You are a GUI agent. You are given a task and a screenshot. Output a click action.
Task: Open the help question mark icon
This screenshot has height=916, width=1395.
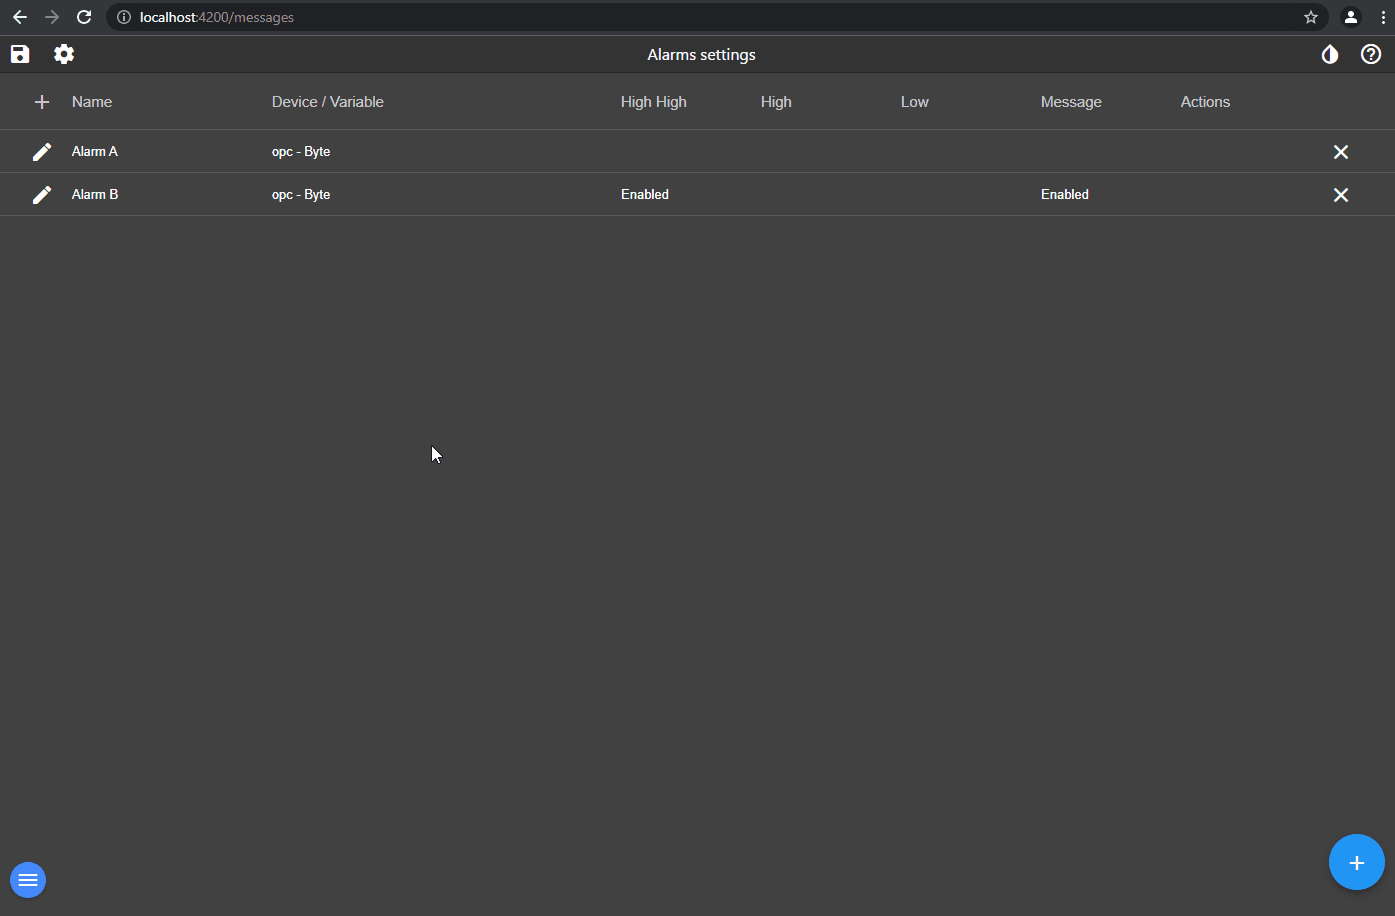pyautogui.click(x=1371, y=54)
